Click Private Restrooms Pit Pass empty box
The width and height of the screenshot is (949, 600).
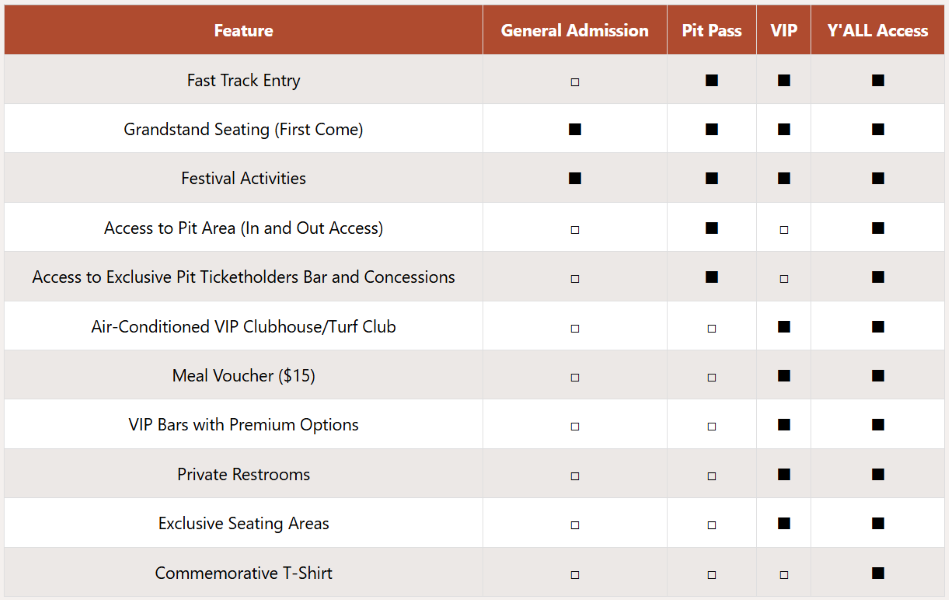(x=712, y=475)
